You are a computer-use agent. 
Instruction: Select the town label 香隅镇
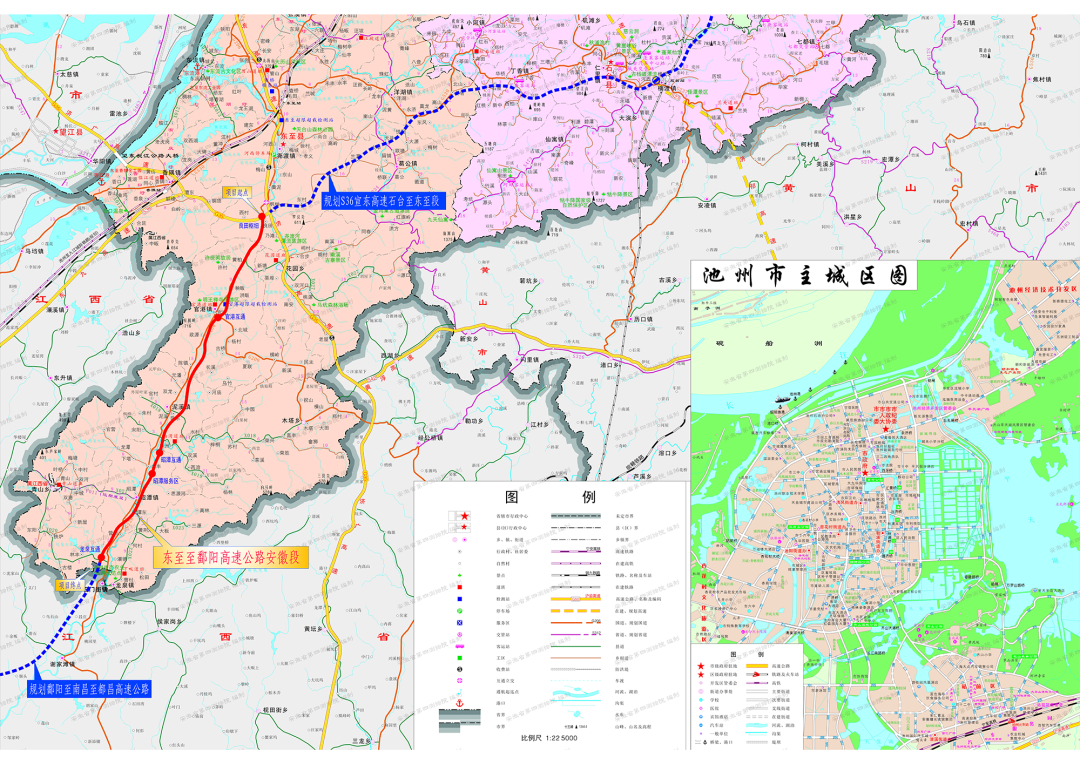tap(170, 174)
